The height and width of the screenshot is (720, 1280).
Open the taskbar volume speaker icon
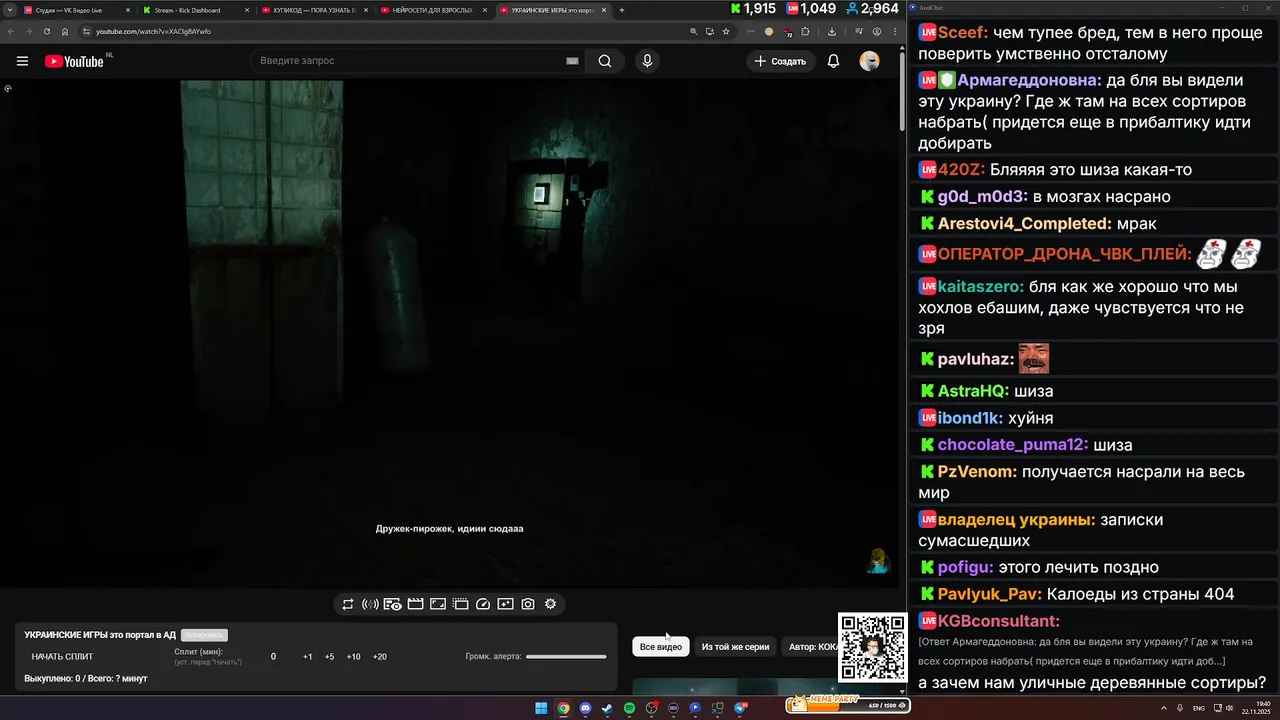pyautogui.click(x=1230, y=708)
